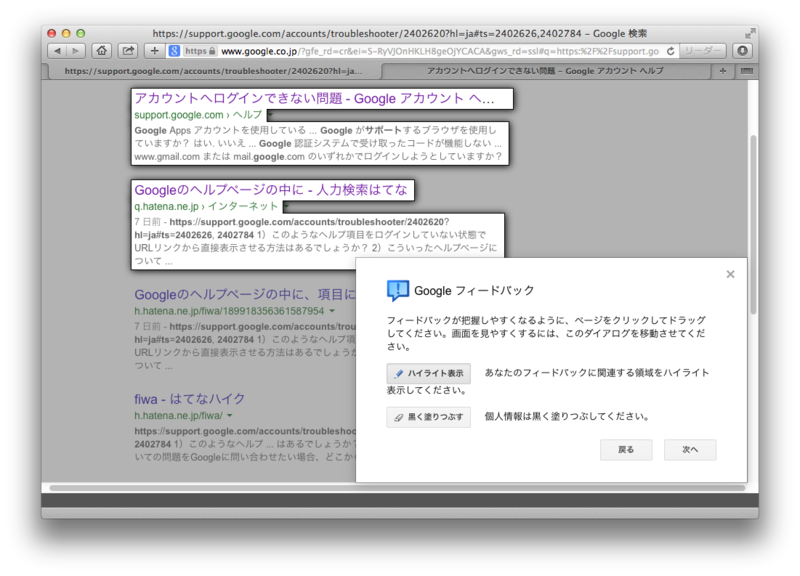Click the green zoom window button
This screenshot has height=576, width=800.
coord(81,34)
